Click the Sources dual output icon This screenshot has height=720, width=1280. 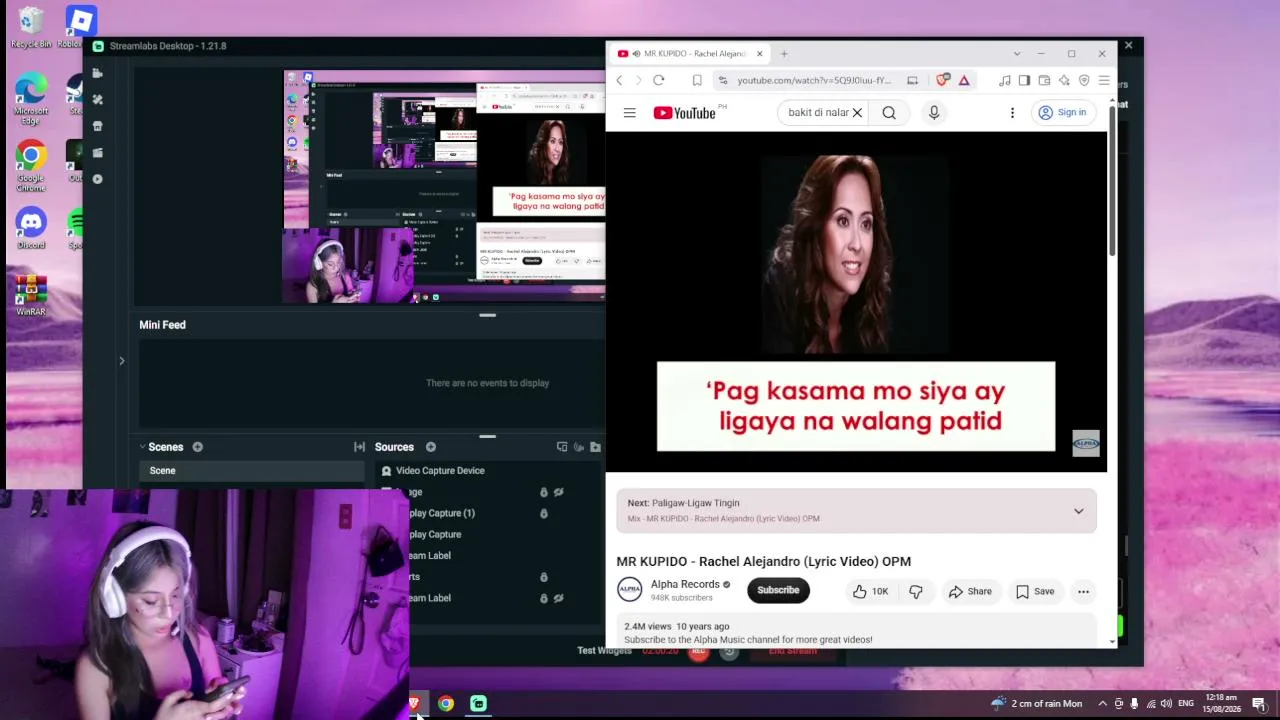(562, 447)
